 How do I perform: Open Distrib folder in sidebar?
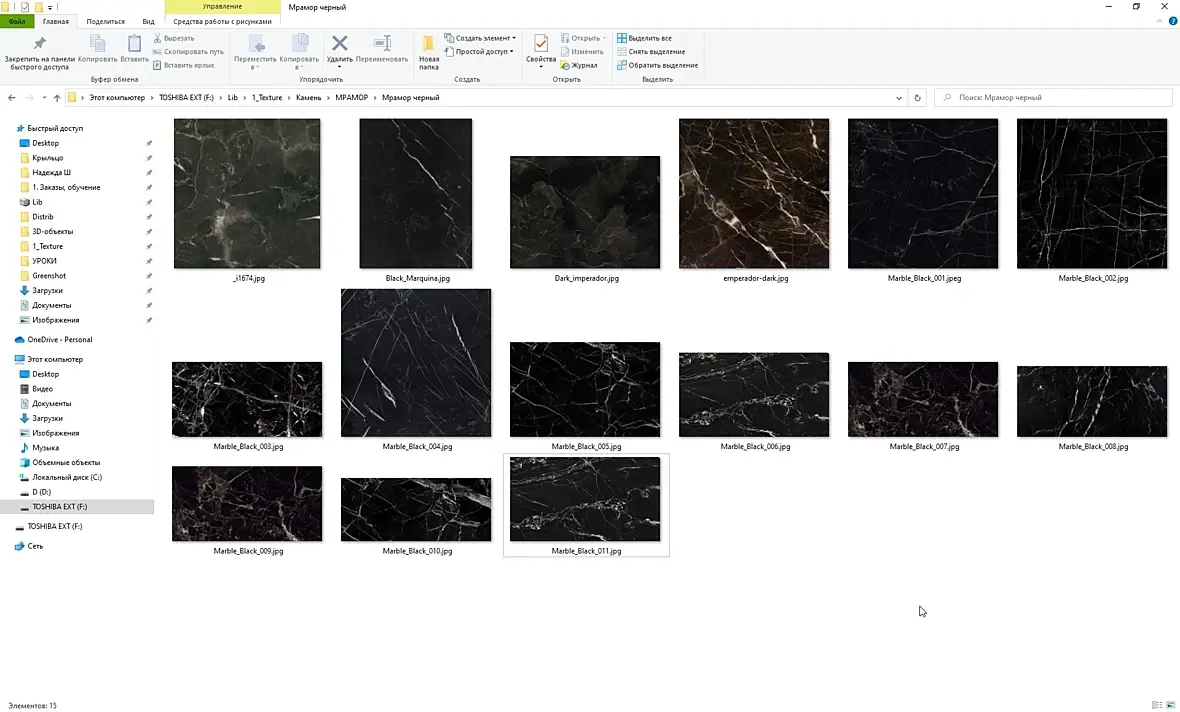(x=43, y=217)
